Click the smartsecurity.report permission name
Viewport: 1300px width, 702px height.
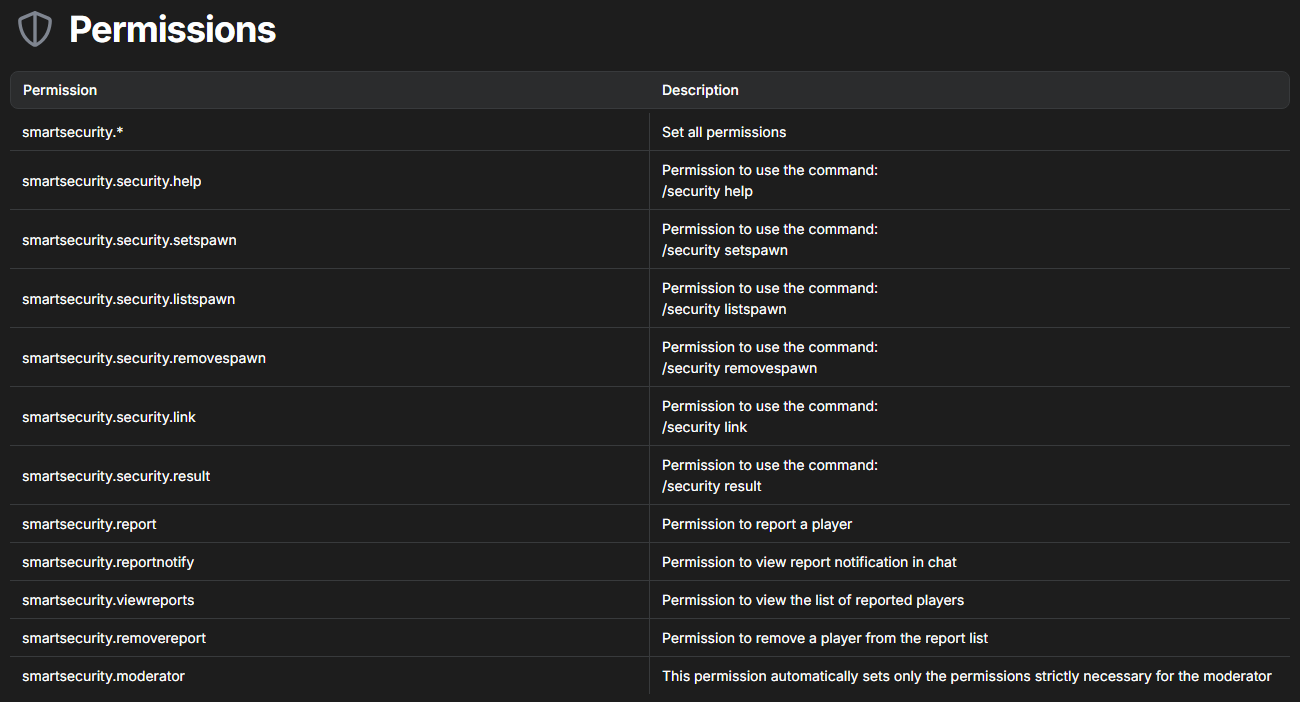(89, 524)
